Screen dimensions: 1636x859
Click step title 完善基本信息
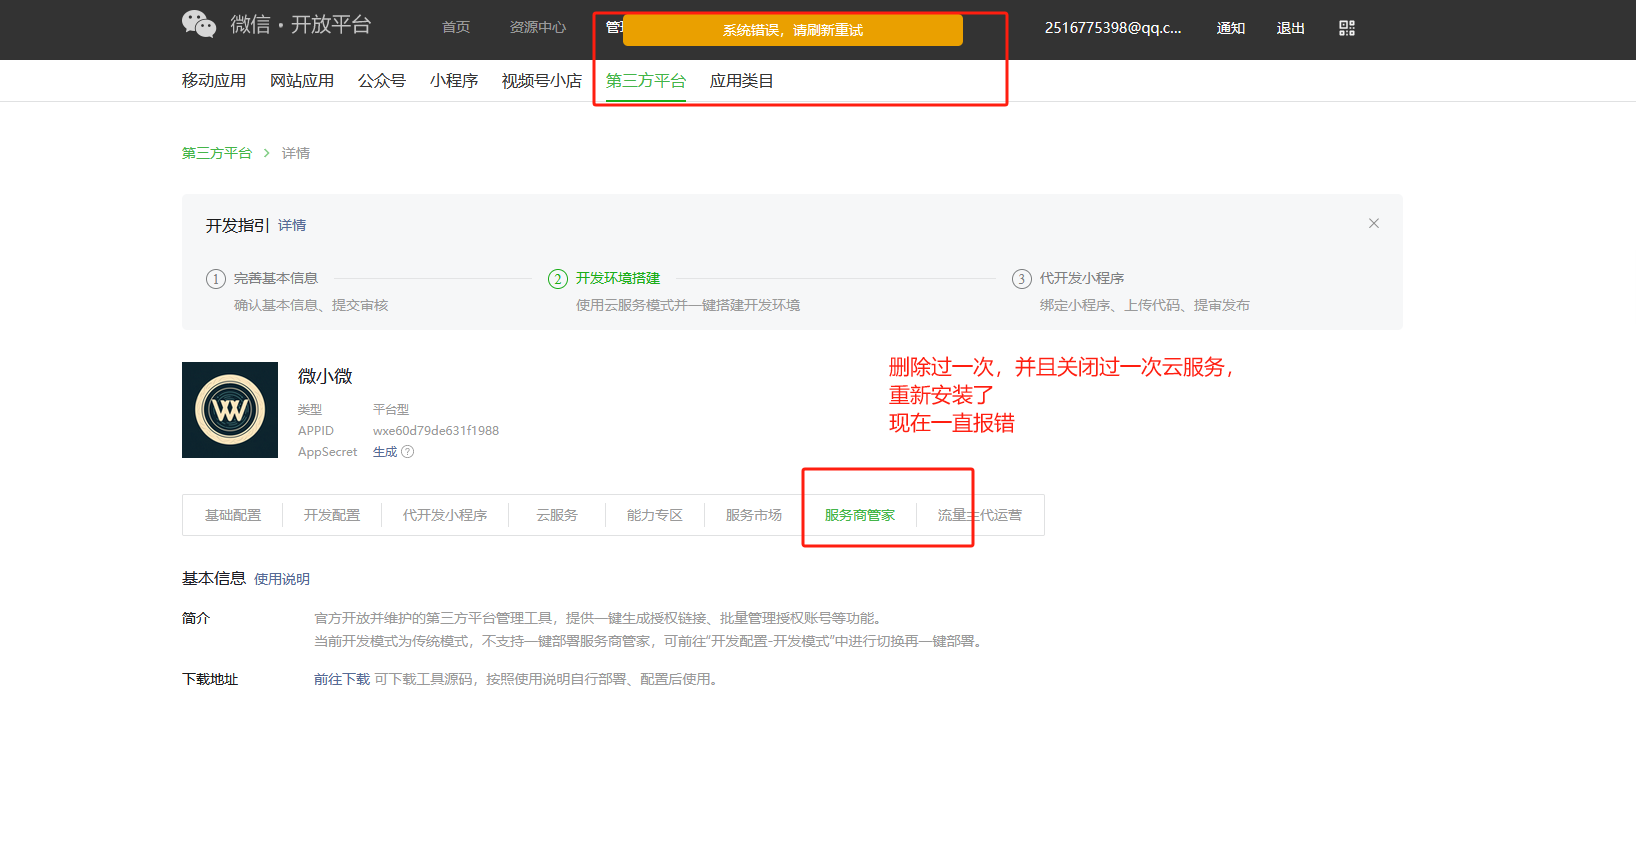pos(276,278)
